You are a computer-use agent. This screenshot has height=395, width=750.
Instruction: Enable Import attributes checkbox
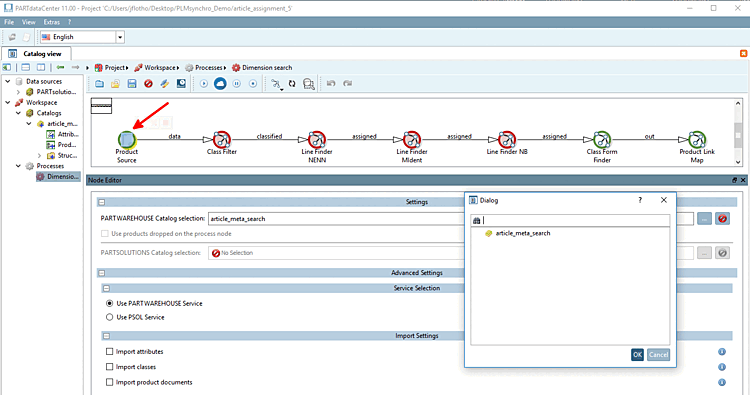tap(110, 351)
